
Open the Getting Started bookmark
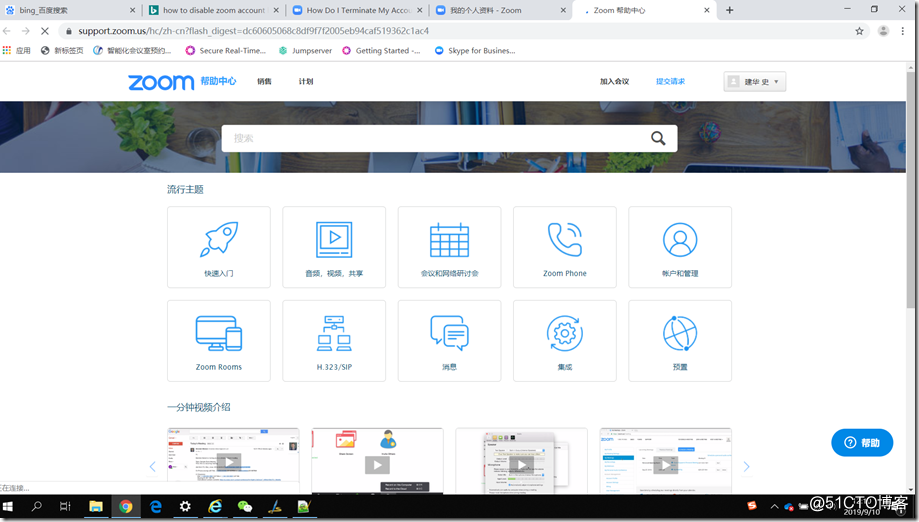coord(381,50)
